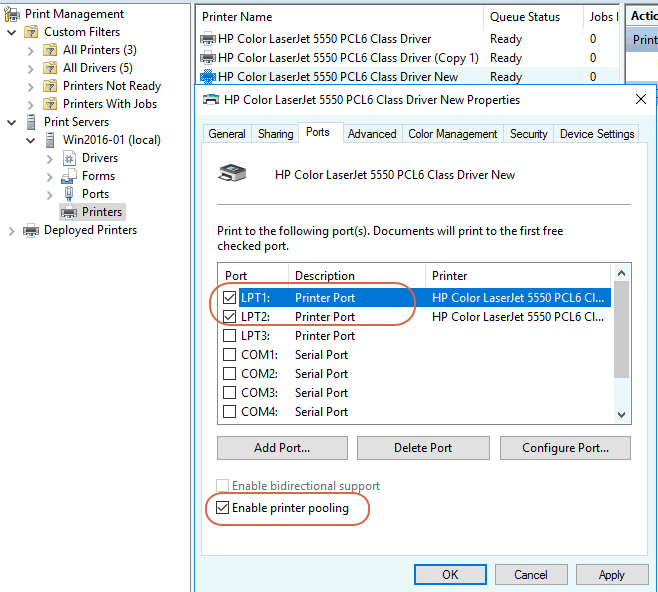The height and width of the screenshot is (592, 658).
Task: Check the COM4 serial port checkbox
Action: tap(230, 412)
